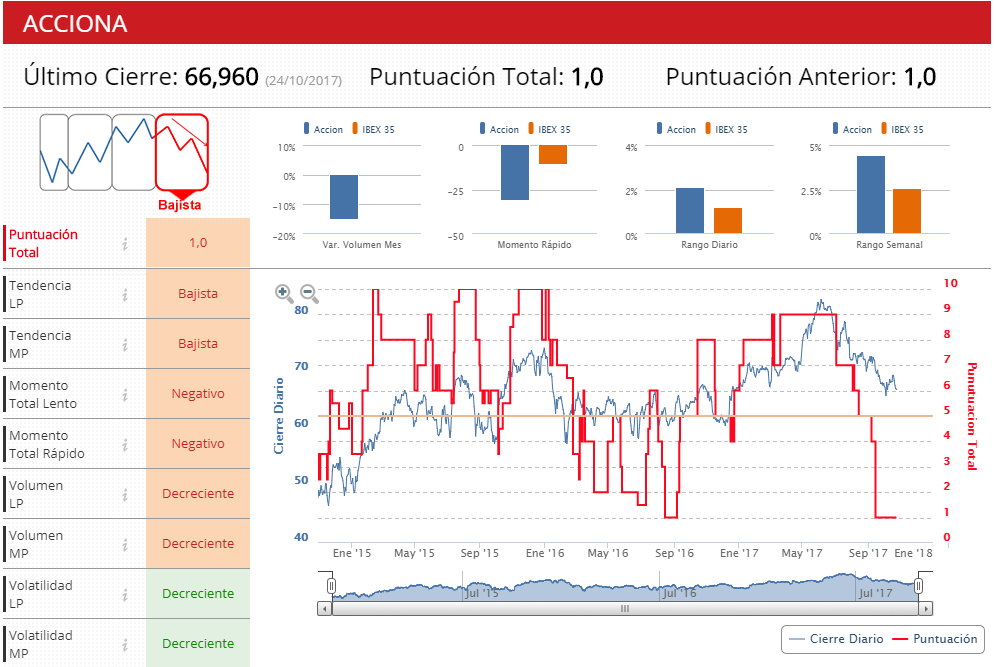Click the Jul '16 label in navigator
Viewport: 996px width, 667px height.
pos(680,593)
